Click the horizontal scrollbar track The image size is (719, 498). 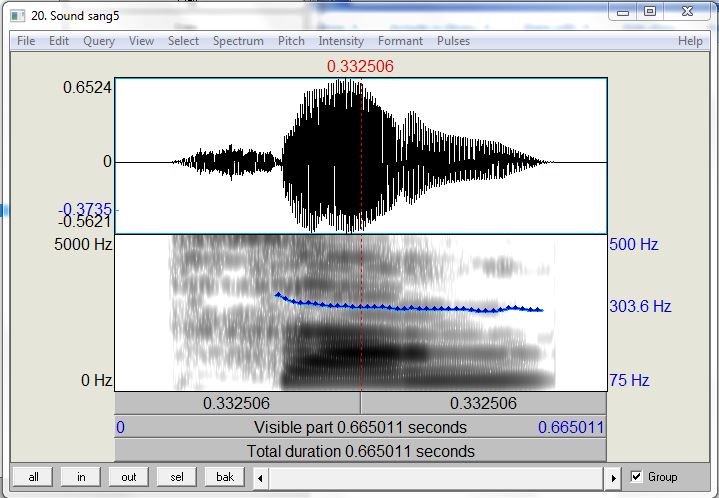(x=437, y=478)
